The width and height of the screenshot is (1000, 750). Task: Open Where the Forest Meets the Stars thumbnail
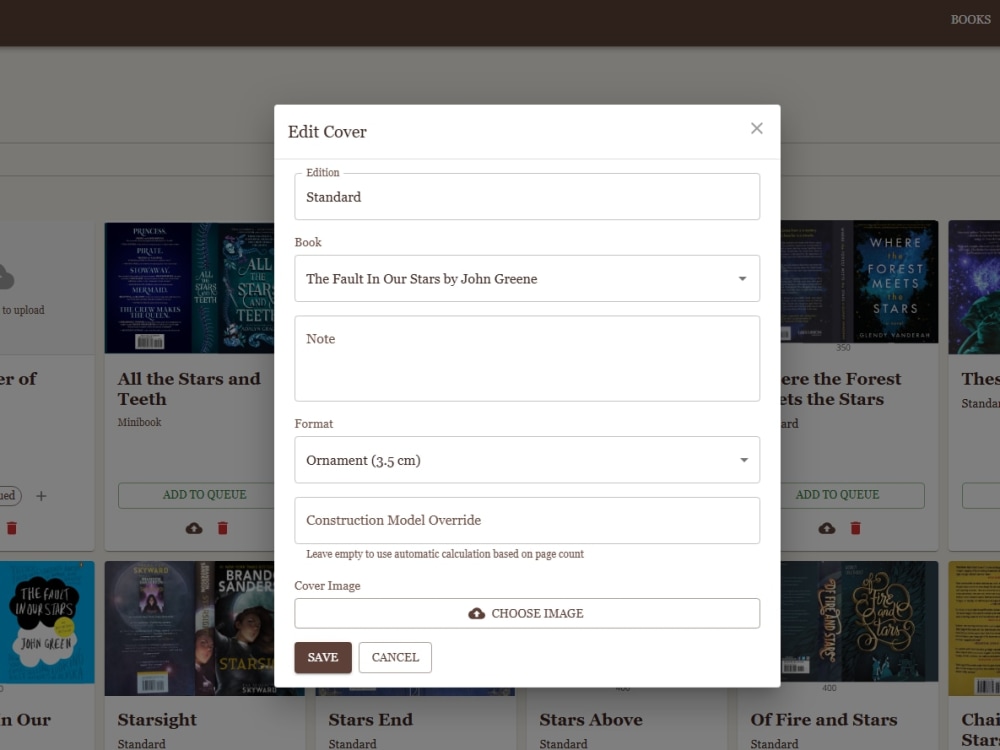coord(859,281)
